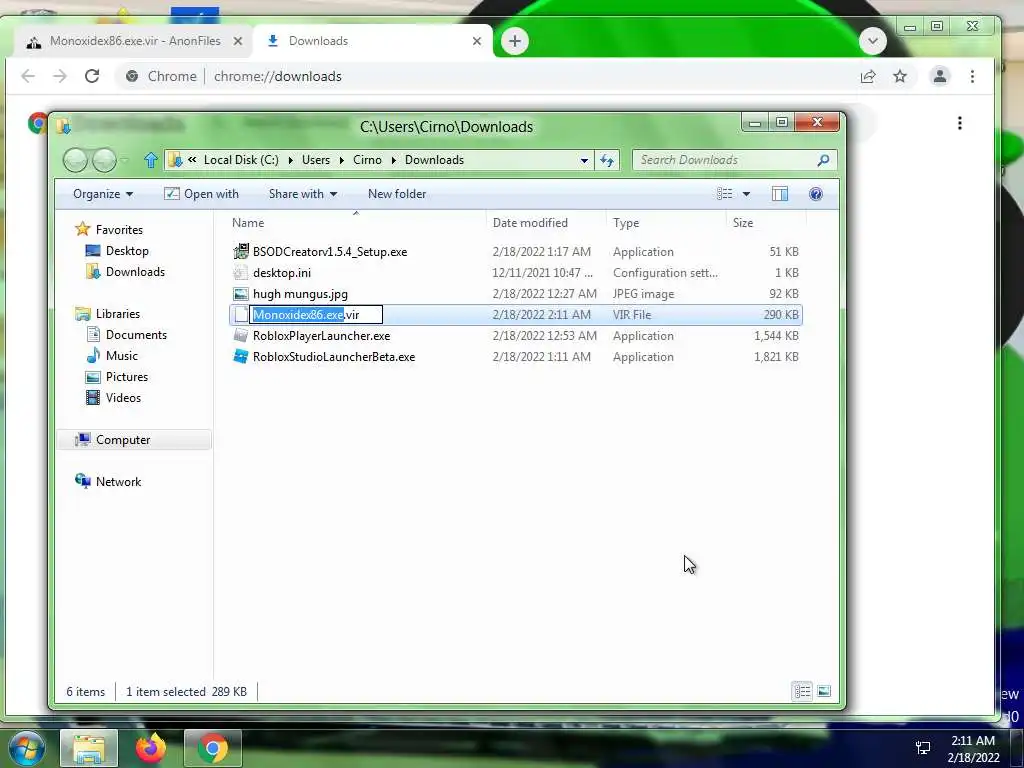This screenshot has height=768, width=1024.
Task: Open Explorer help with the question icon
Action: (816, 194)
